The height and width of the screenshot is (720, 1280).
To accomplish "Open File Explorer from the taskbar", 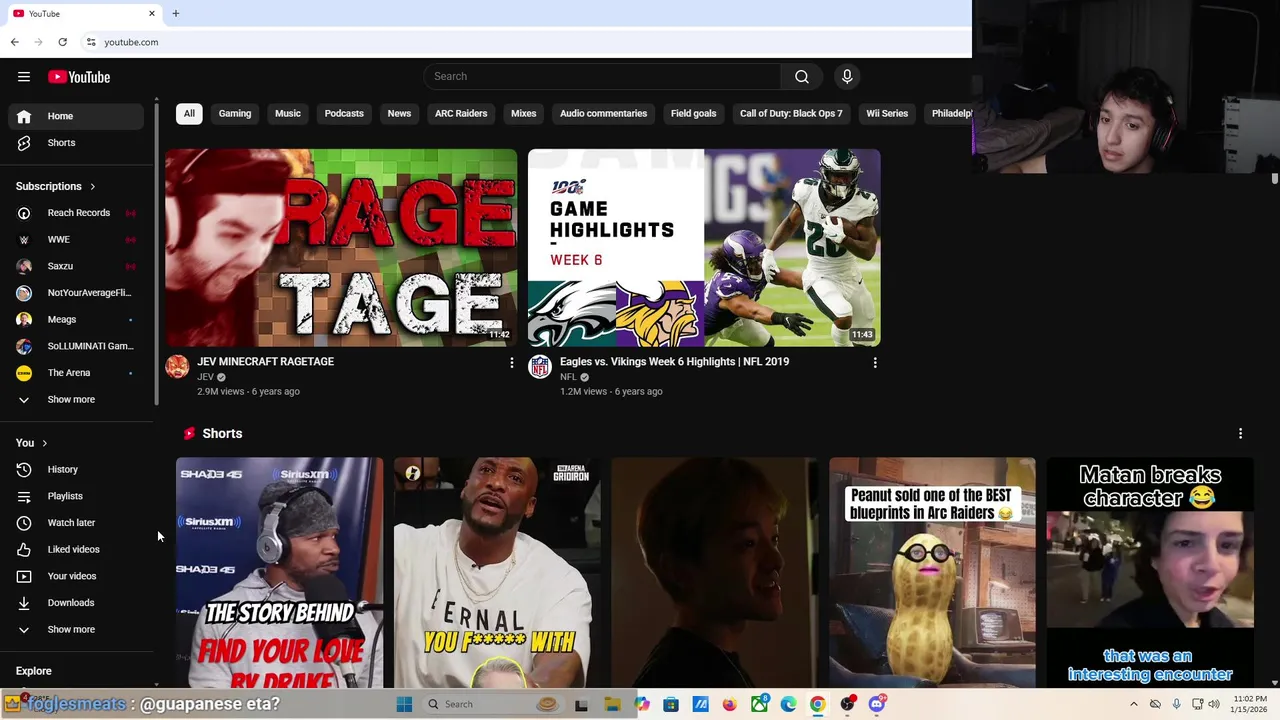I will click(612, 704).
